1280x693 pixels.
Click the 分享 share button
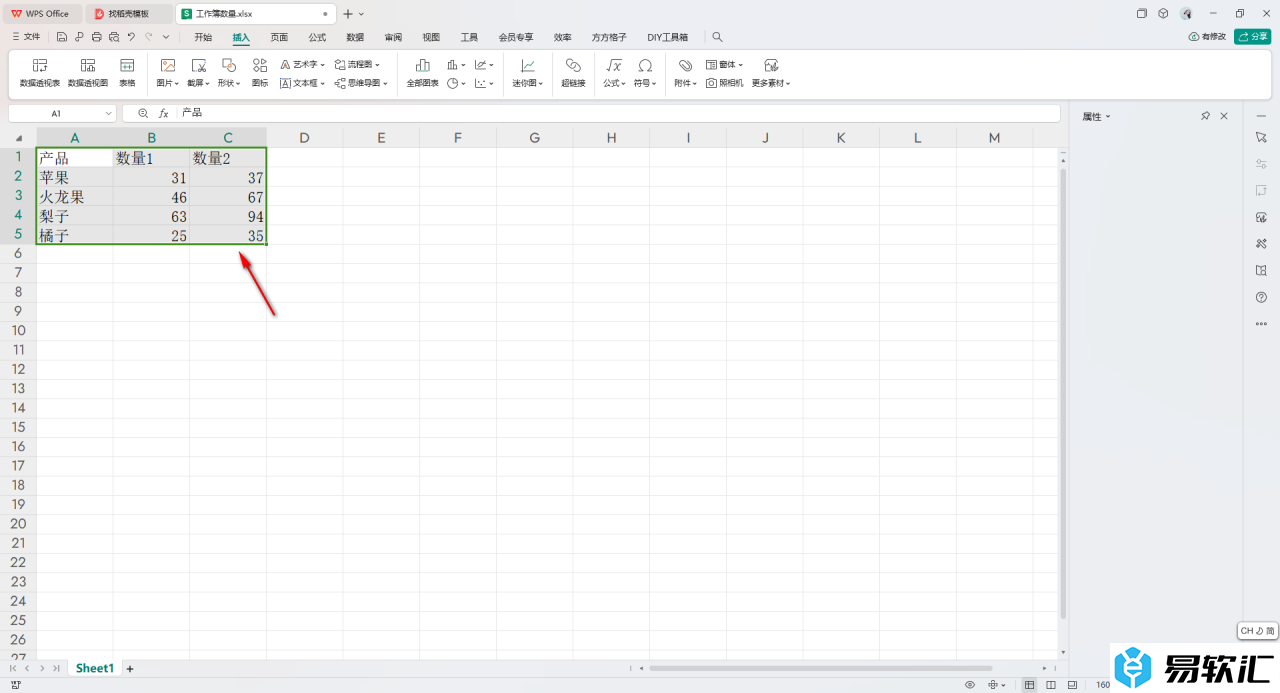coord(1252,36)
